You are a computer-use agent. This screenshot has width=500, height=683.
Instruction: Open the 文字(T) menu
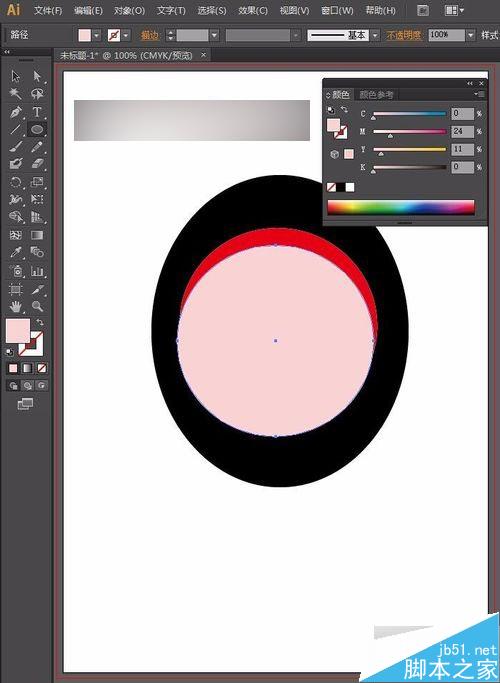point(171,10)
